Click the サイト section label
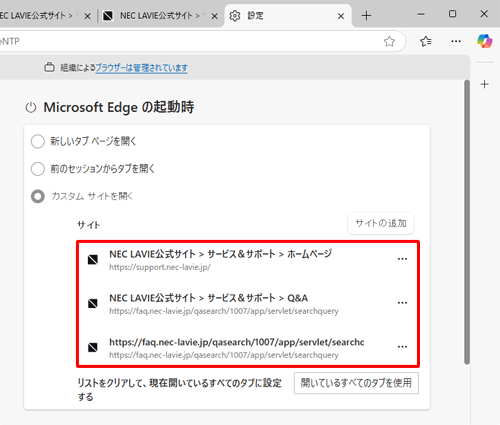The image size is (500, 425). (x=88, y=225)
